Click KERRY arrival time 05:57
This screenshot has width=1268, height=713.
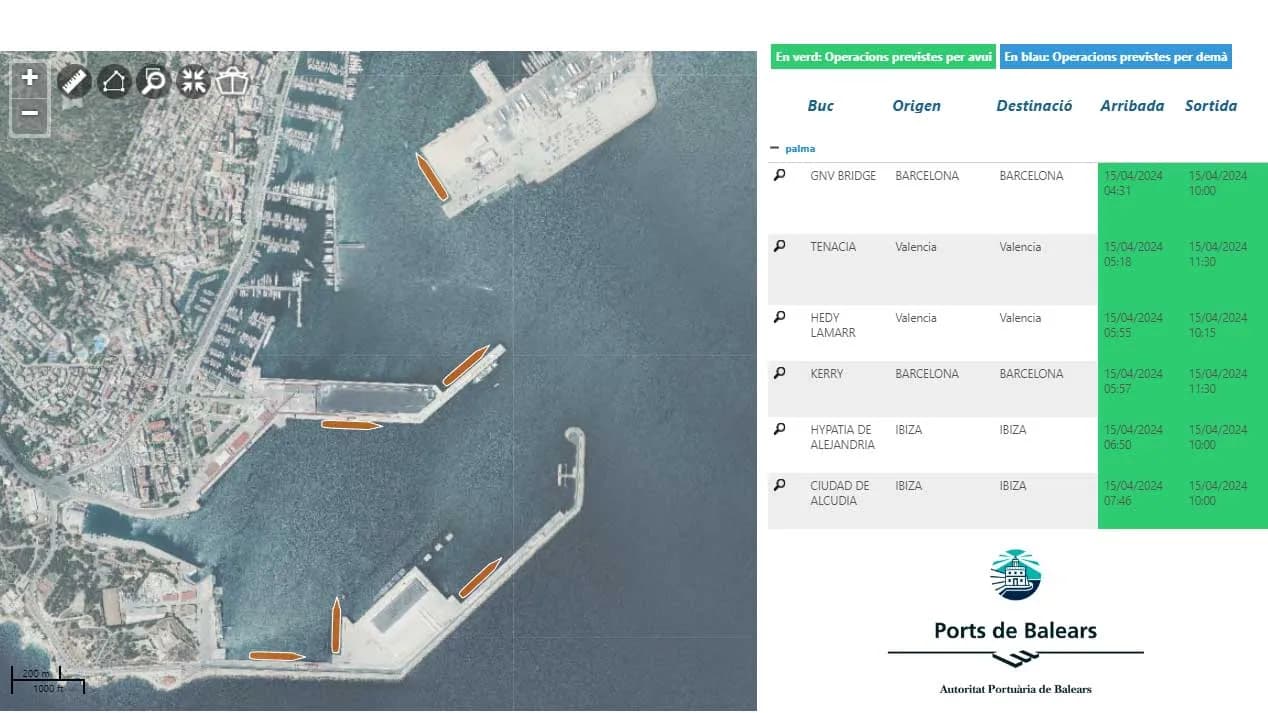pyautogui.click(x=1117, y=389)
